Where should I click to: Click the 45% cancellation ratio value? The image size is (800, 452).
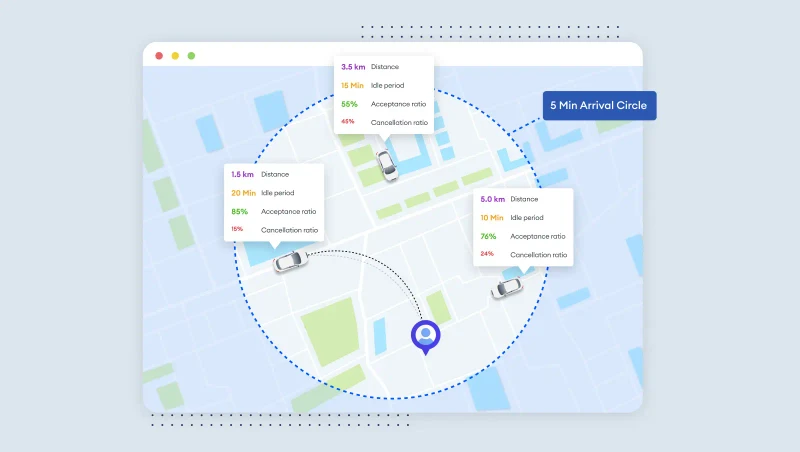point(348,122)
